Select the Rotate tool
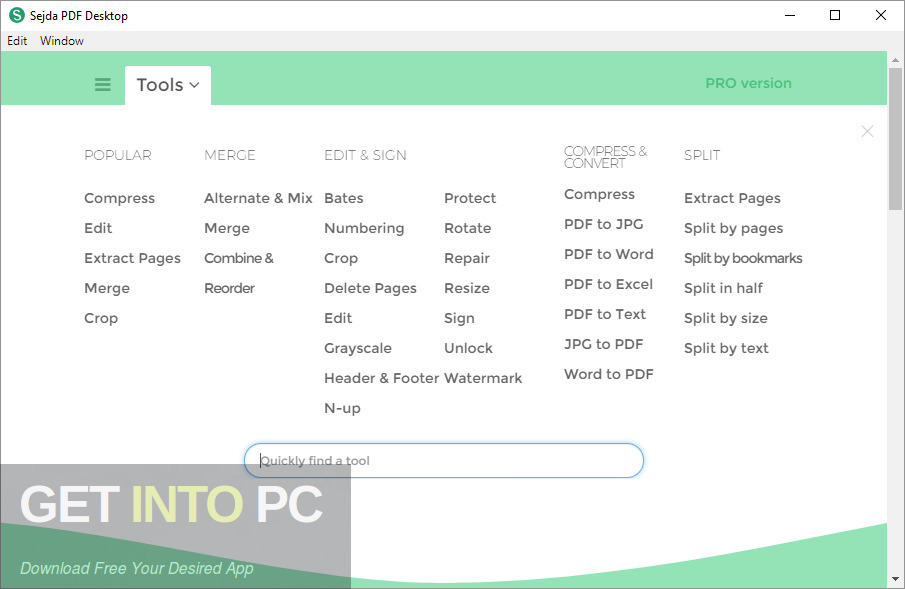The width and height of the screenshot is (905, 589). coord(468,228)
